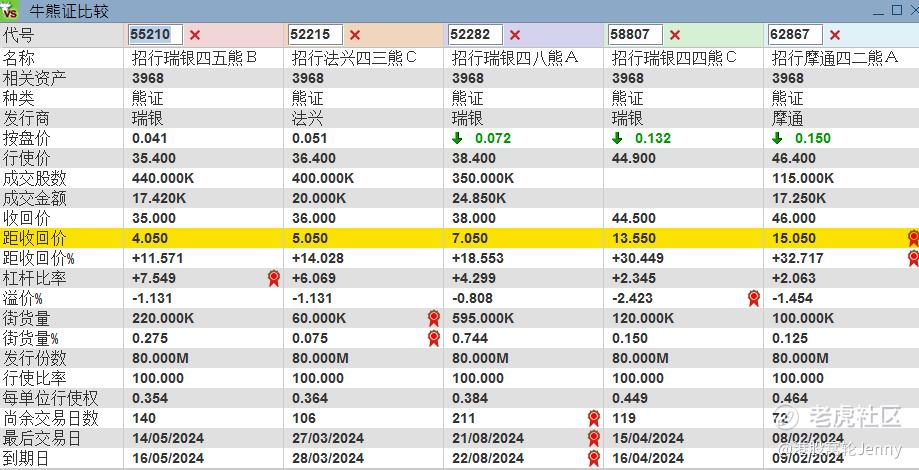This screenshot has width=919, height=470.
Task: Click the code input field showing 55210
Action: coord(155,35)
